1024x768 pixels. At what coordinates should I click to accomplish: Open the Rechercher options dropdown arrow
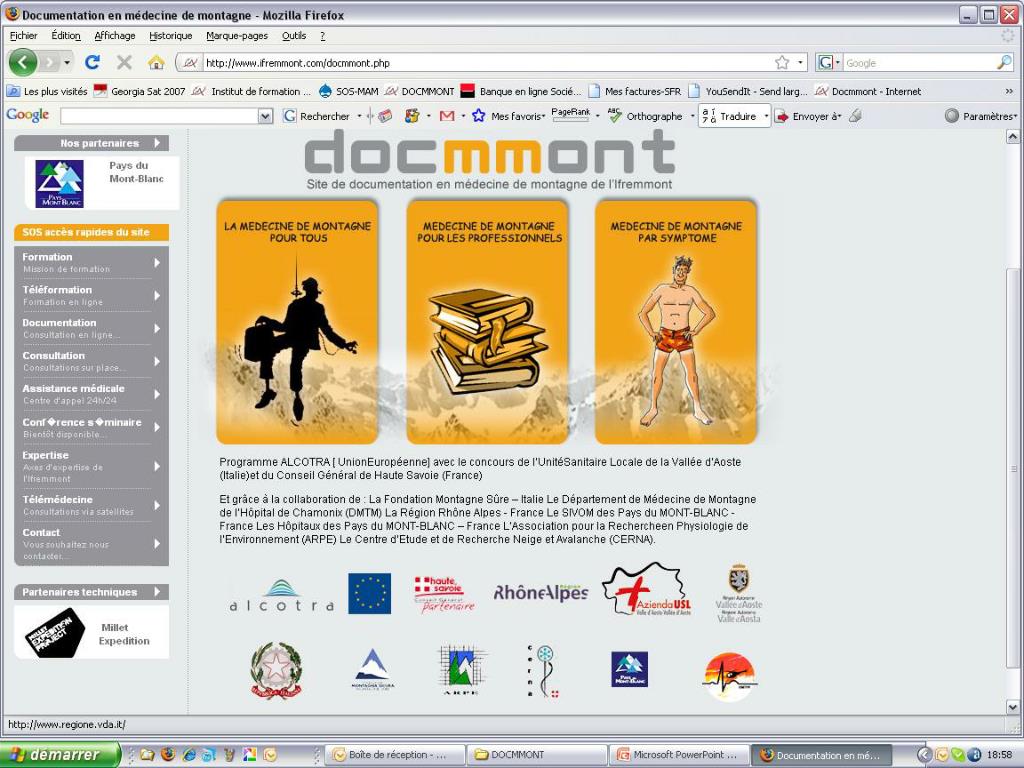(359, 116)
